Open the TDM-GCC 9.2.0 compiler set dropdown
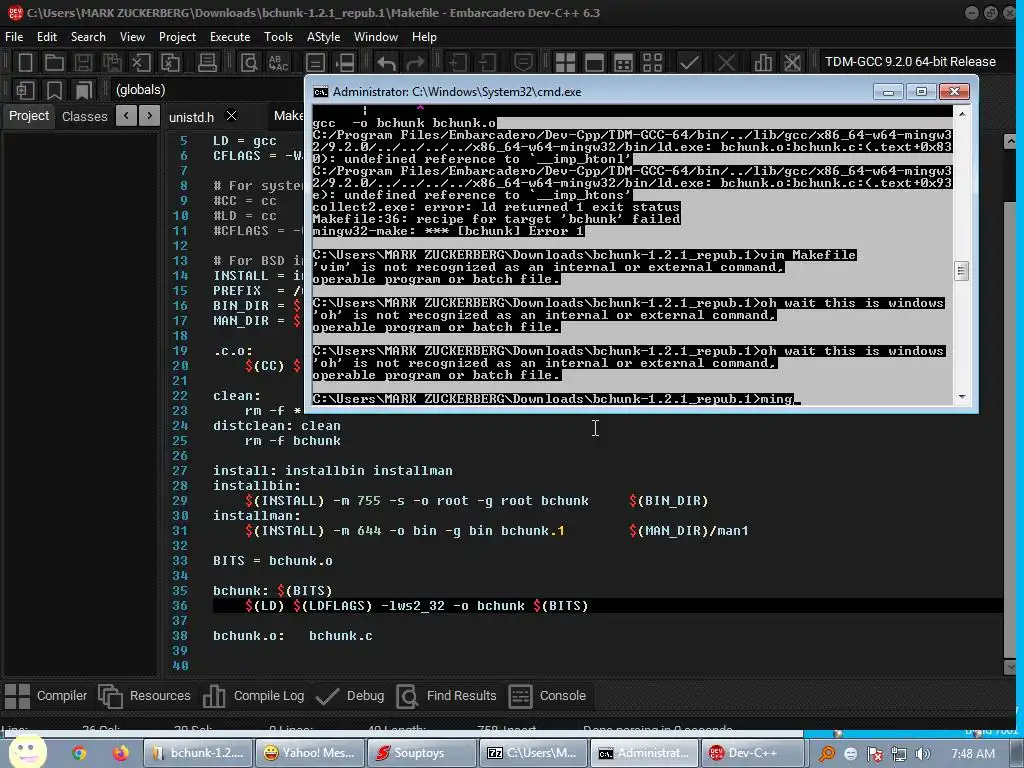1024x768 pixels. pos(910,61)
